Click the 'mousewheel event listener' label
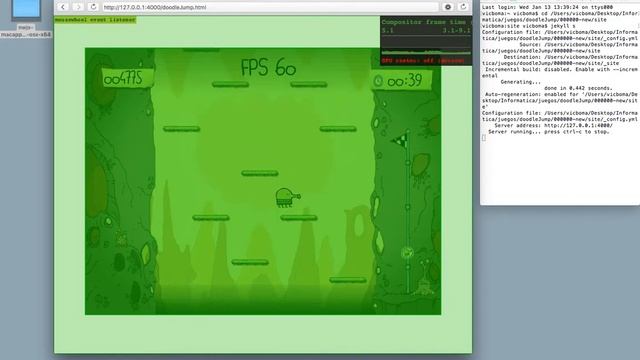The width and height of the screenshot is (640, 360). click(95, 20)
